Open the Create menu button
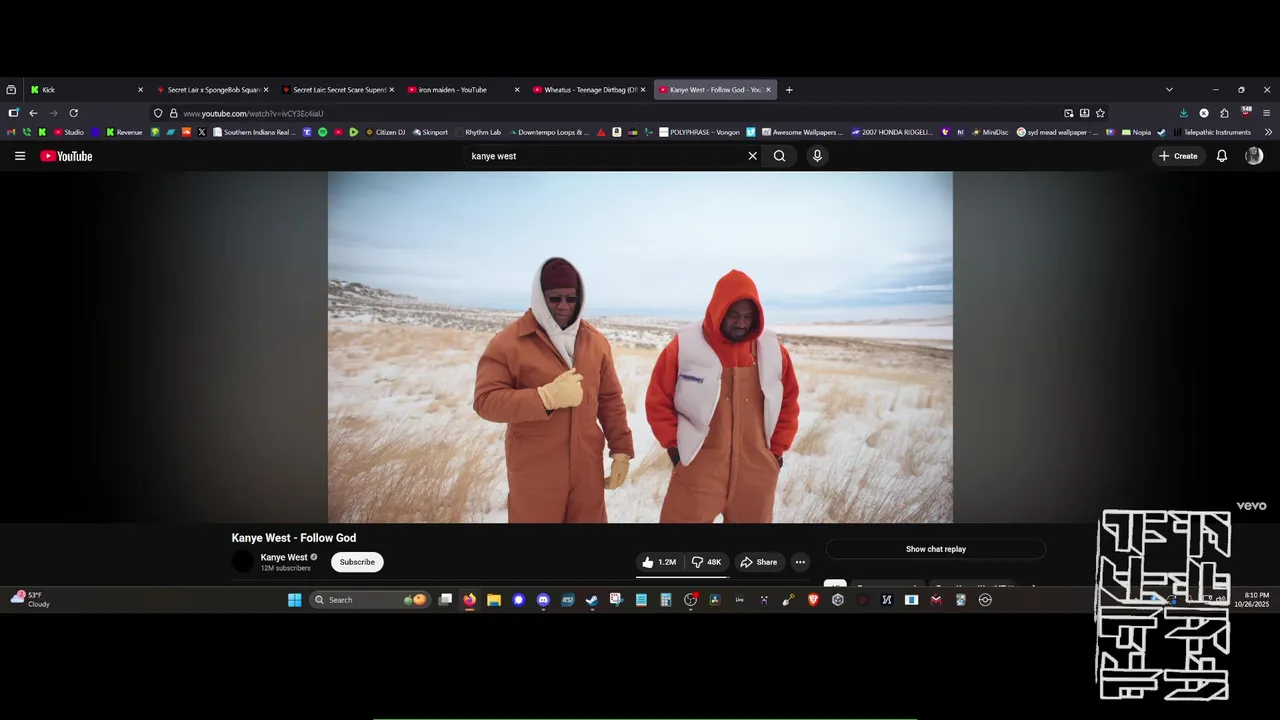Screen dimensions: 1280x720 point(1178,156)
